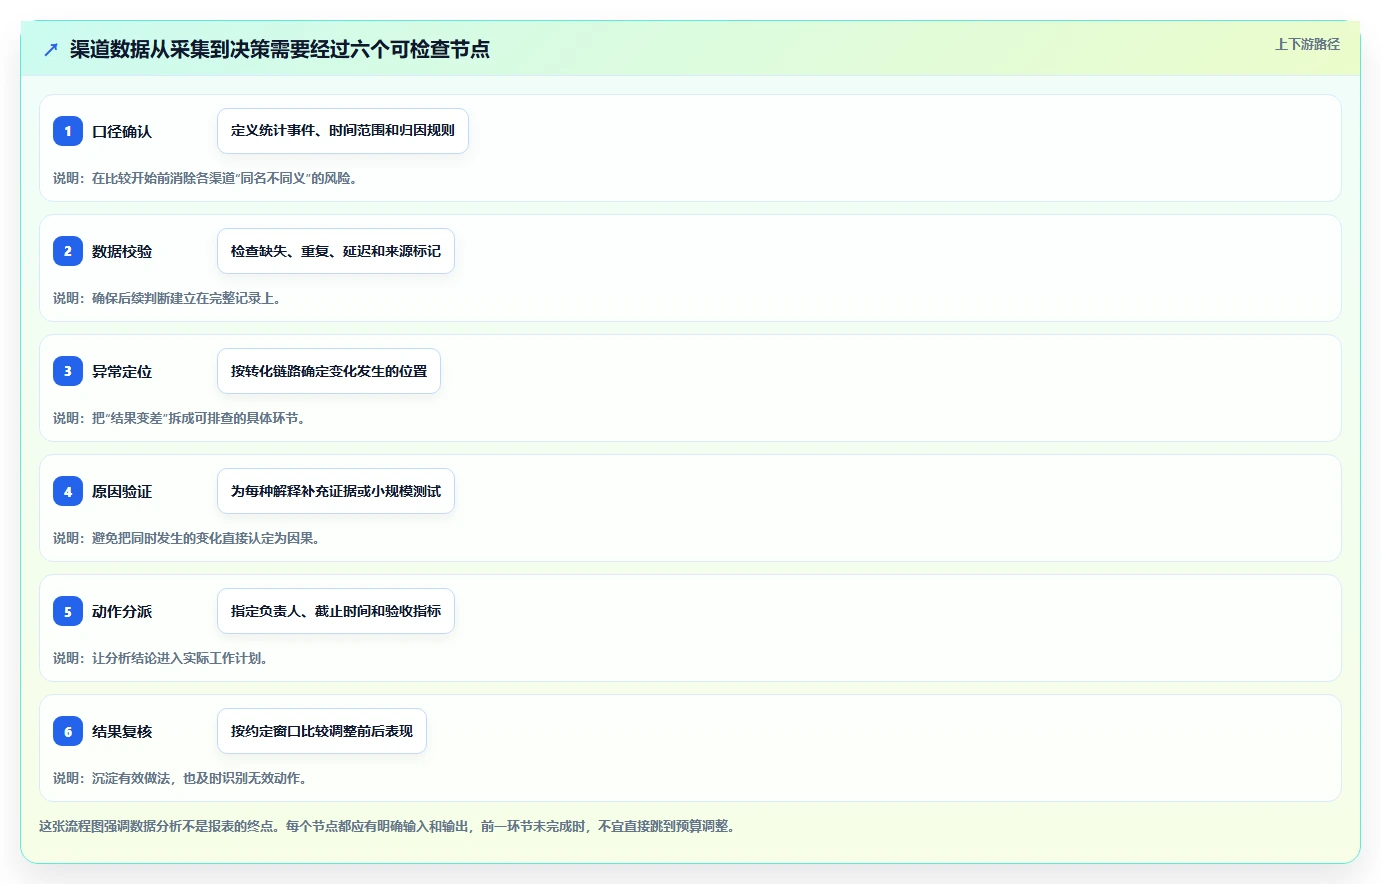Click the note 确保后续判断建立在完整记录上
1381x884 pixels.
(x=167, y=298)
